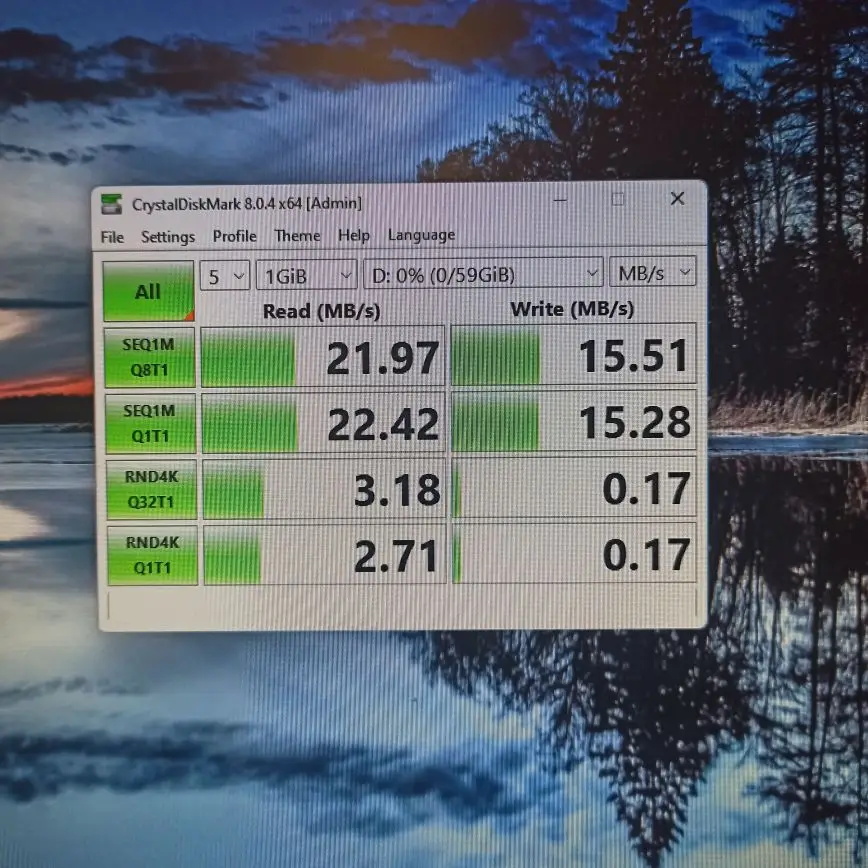Click the CrystalDiskMark app icon in title bar

point(111,204)
